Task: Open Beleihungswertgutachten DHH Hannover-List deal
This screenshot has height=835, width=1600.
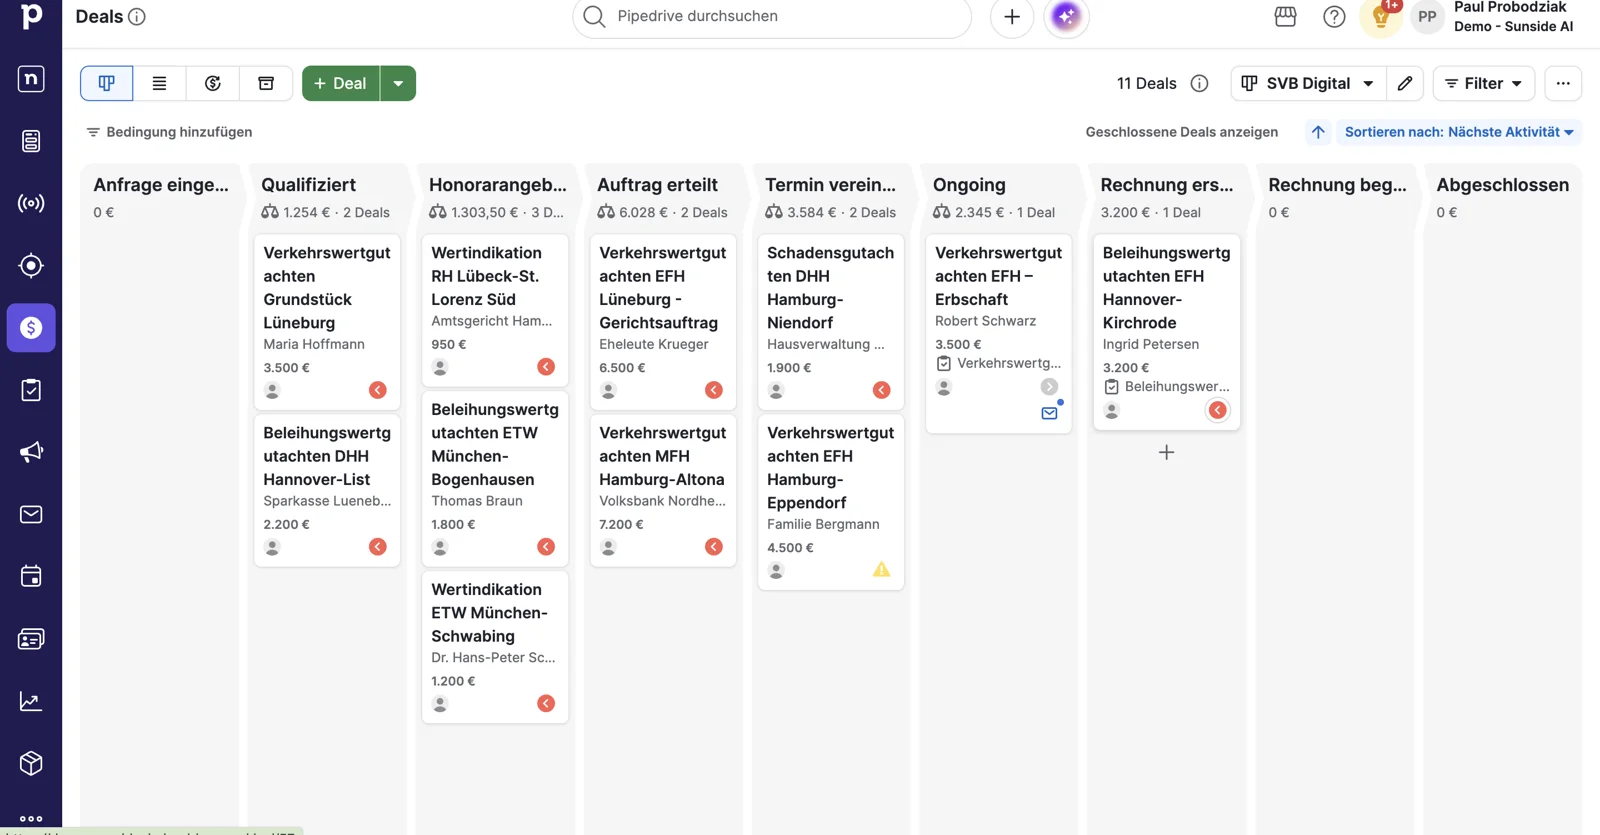Action: click(x=327, y=490)
